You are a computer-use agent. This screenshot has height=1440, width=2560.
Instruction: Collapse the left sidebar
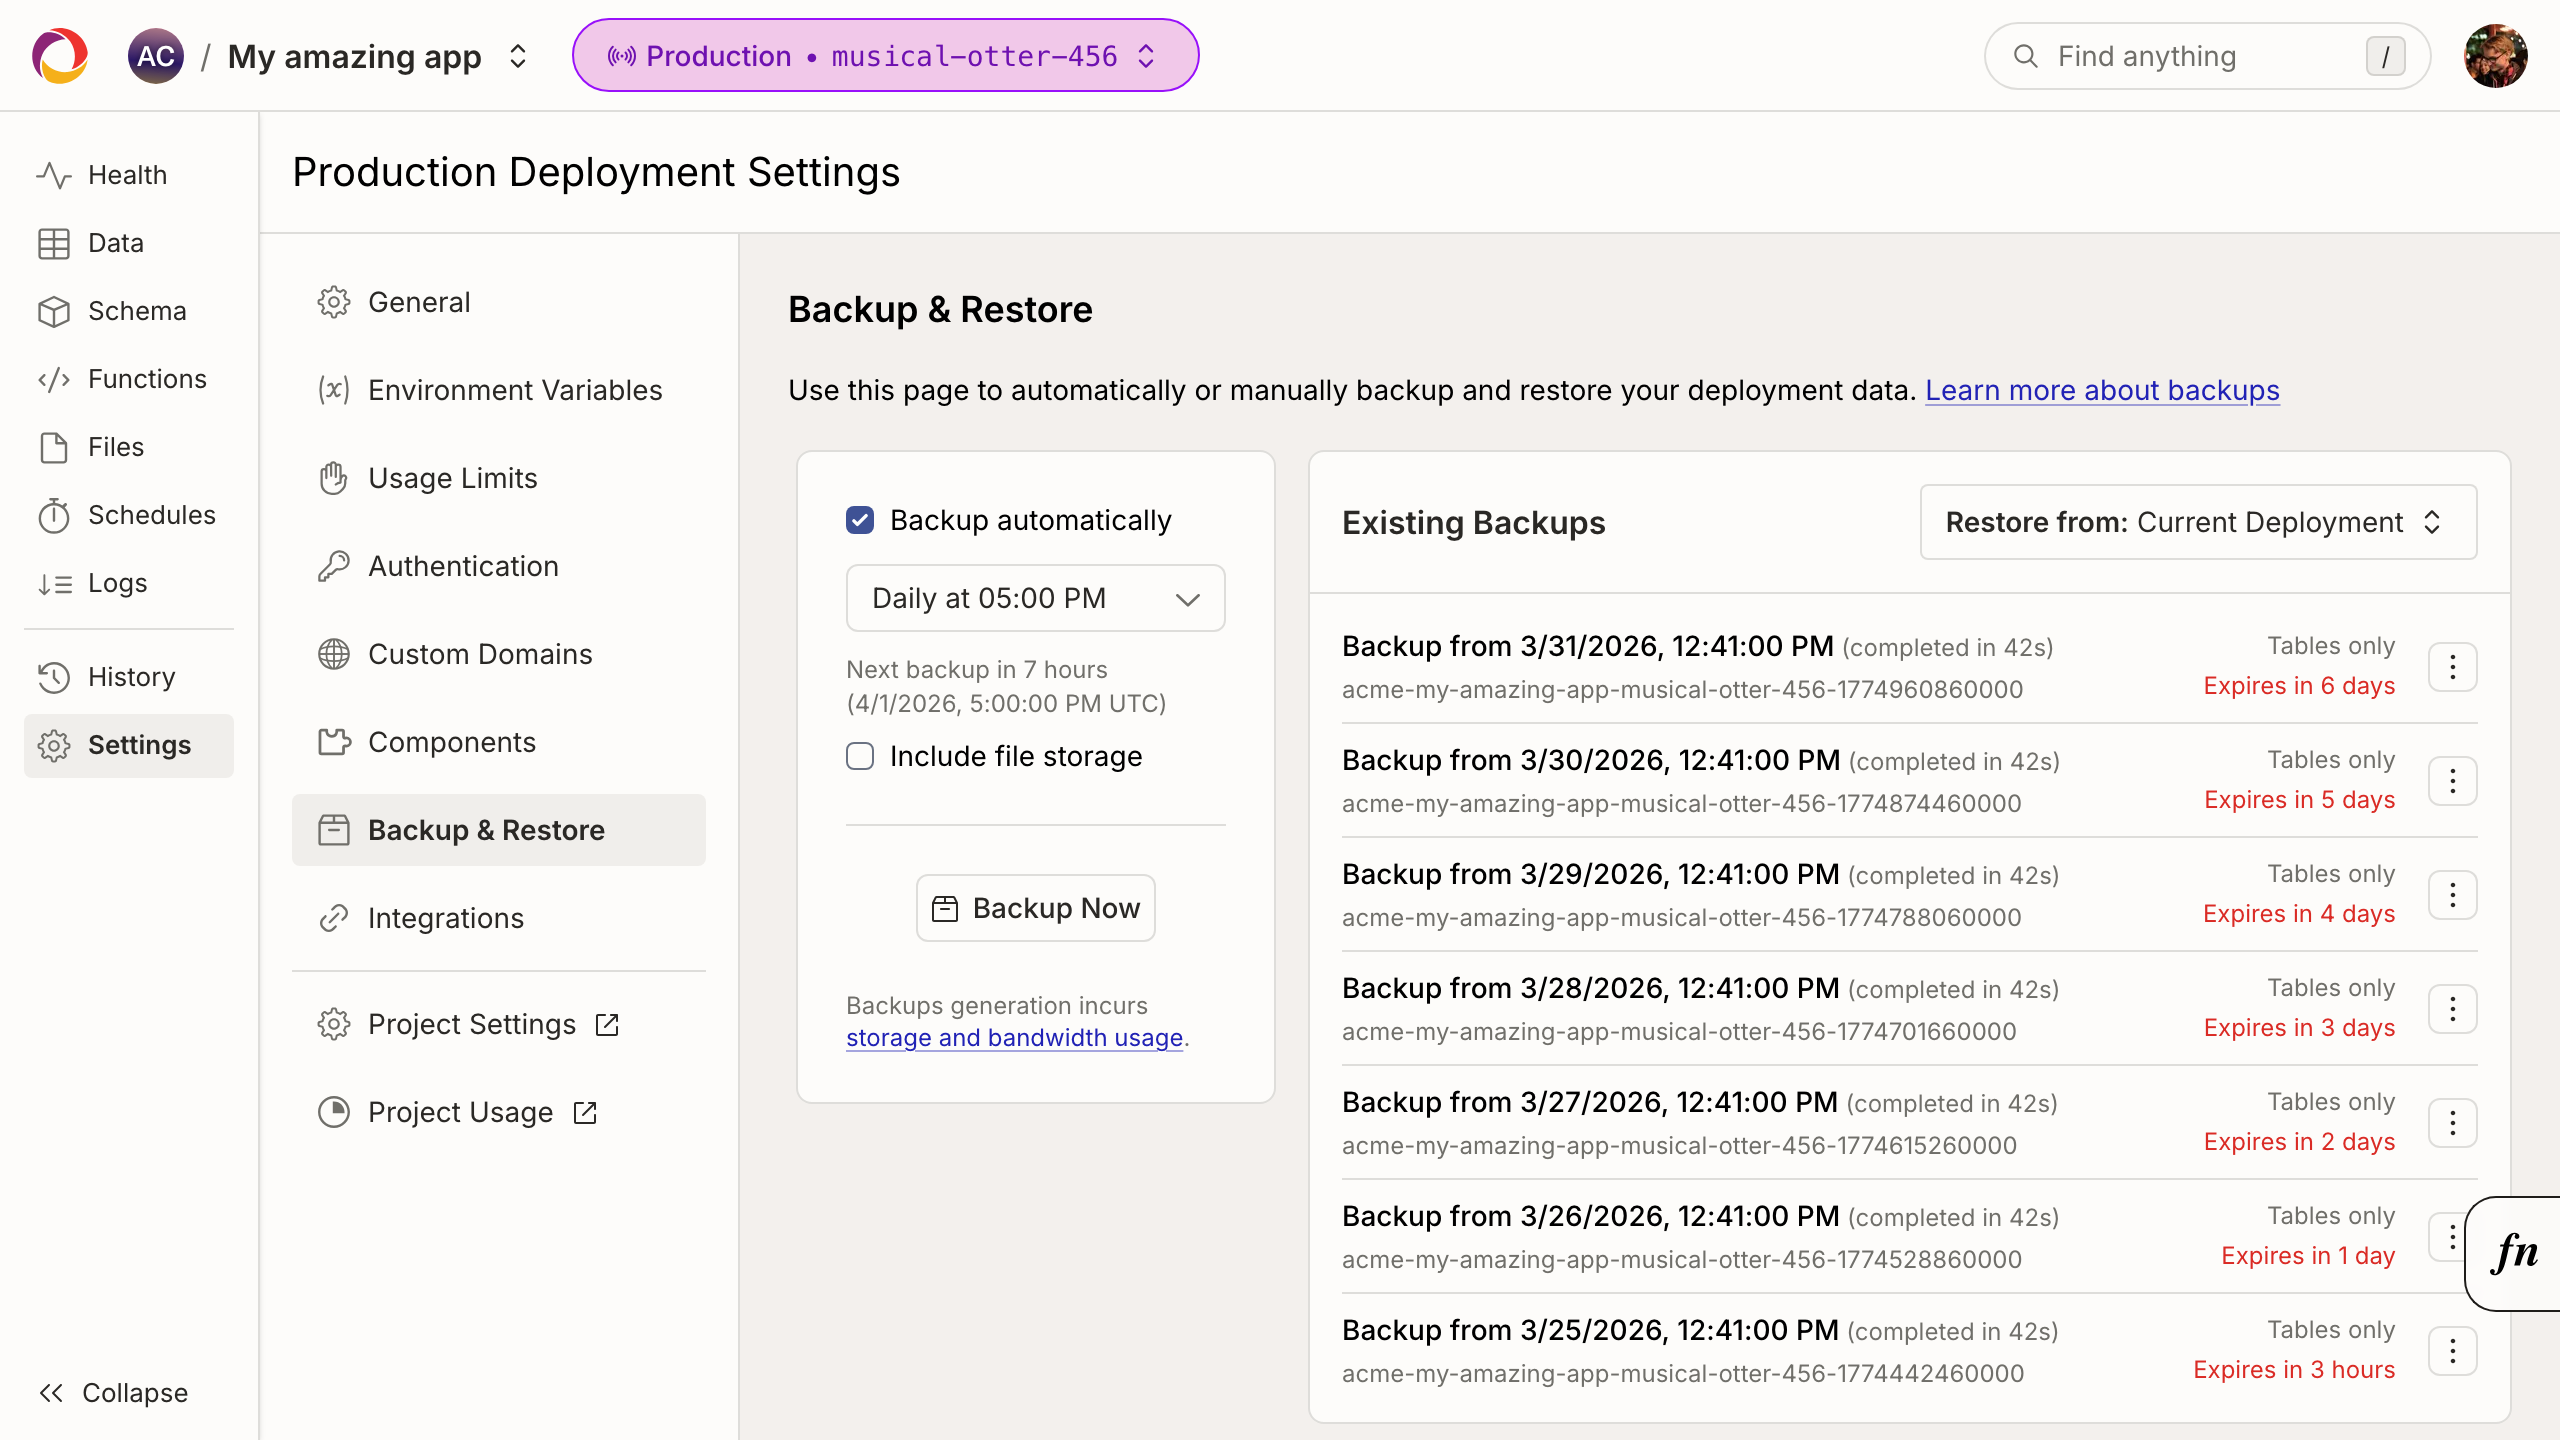[x=113, y=1393]
